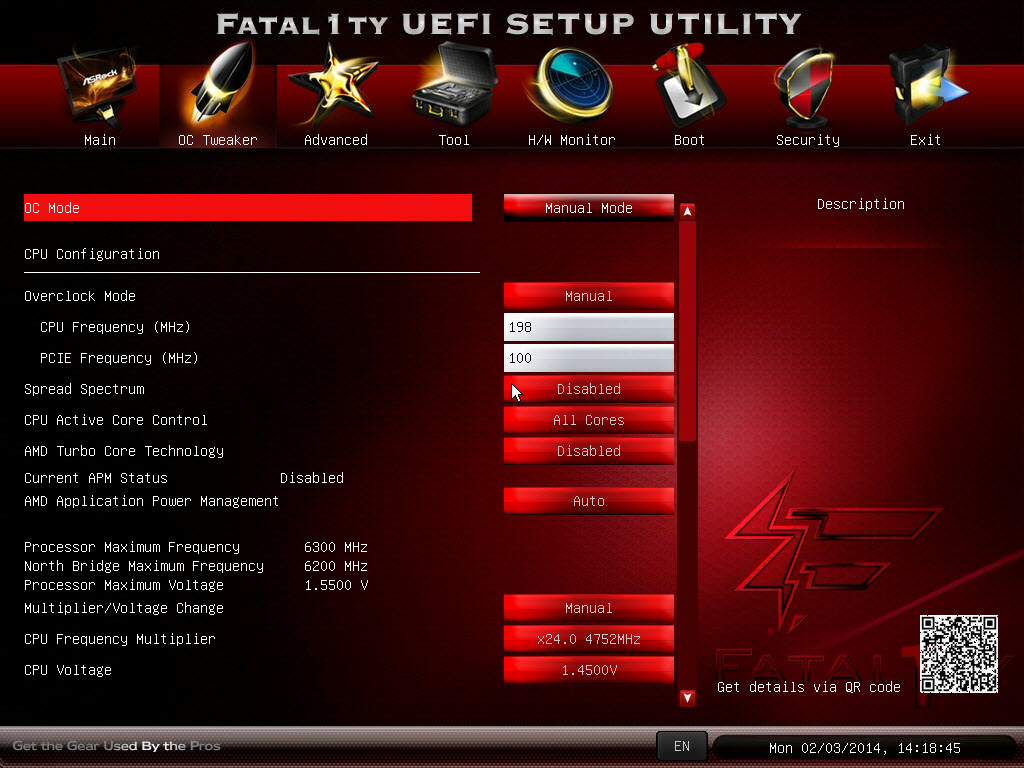Click the Processor Maximum Frequency label
This screenshot has height=768, width=1024.
pos(132,547)
